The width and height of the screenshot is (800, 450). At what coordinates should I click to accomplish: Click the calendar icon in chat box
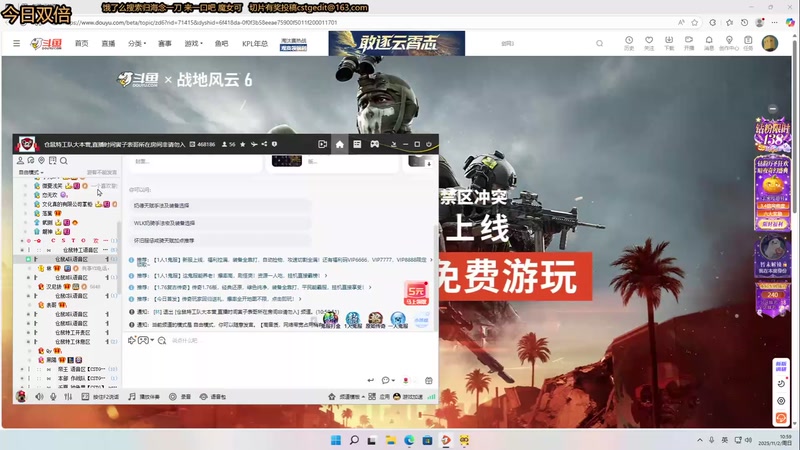tap(429, 380)
